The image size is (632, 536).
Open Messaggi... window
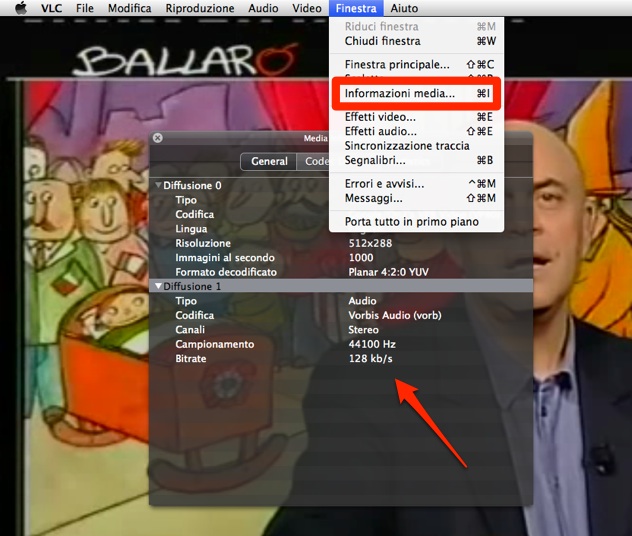tap(416, 198)
